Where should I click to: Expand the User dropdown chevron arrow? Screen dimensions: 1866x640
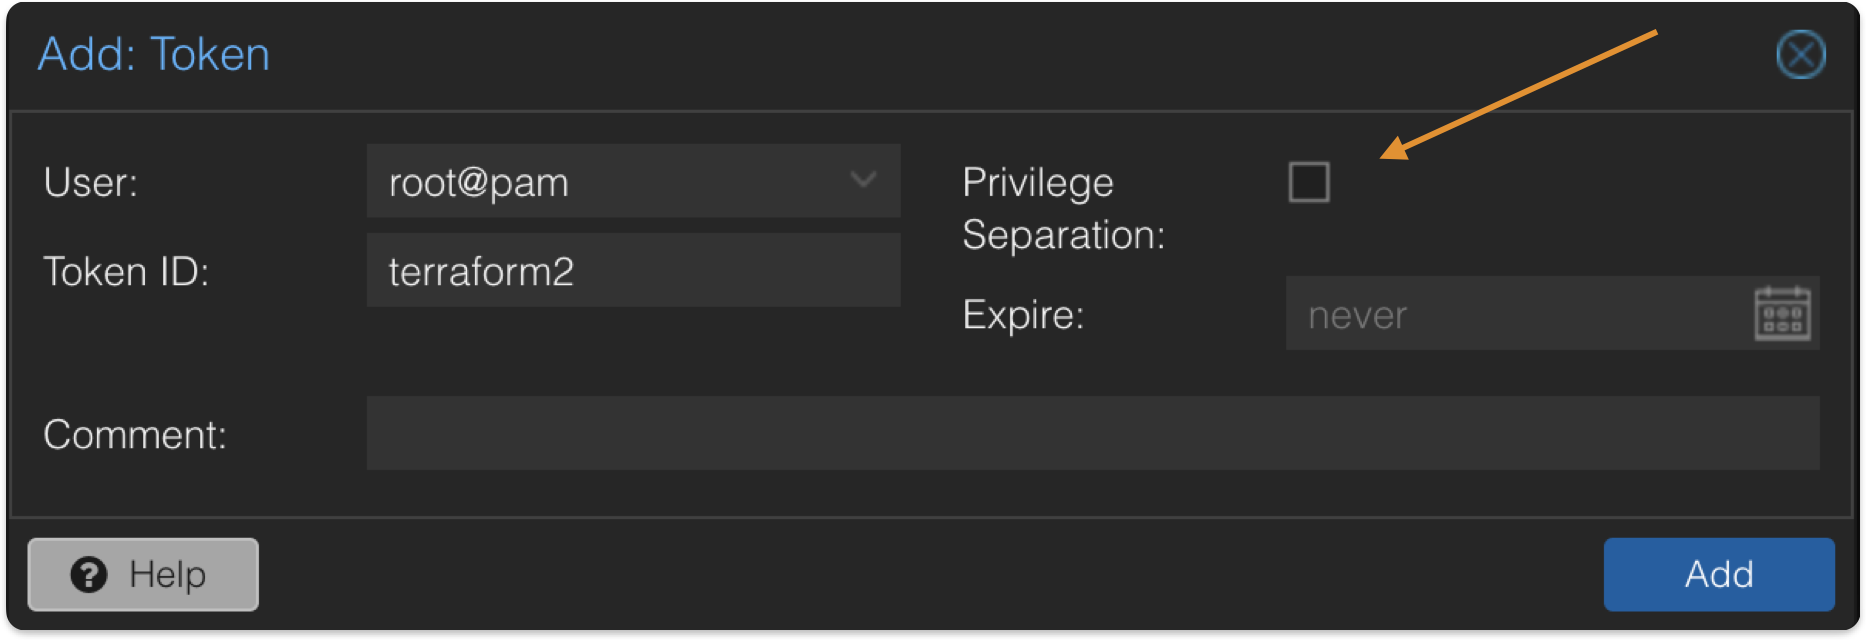click(863, 180)
